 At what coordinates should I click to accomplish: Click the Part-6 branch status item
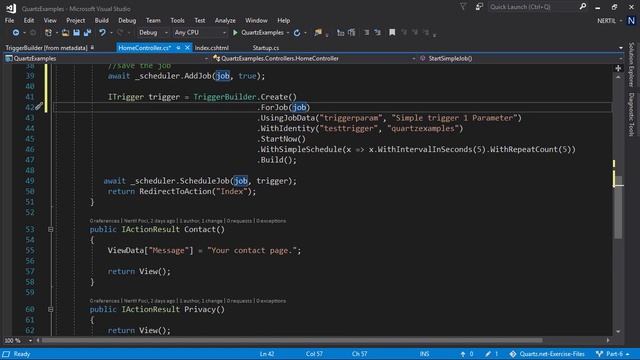tap(612, 354)
